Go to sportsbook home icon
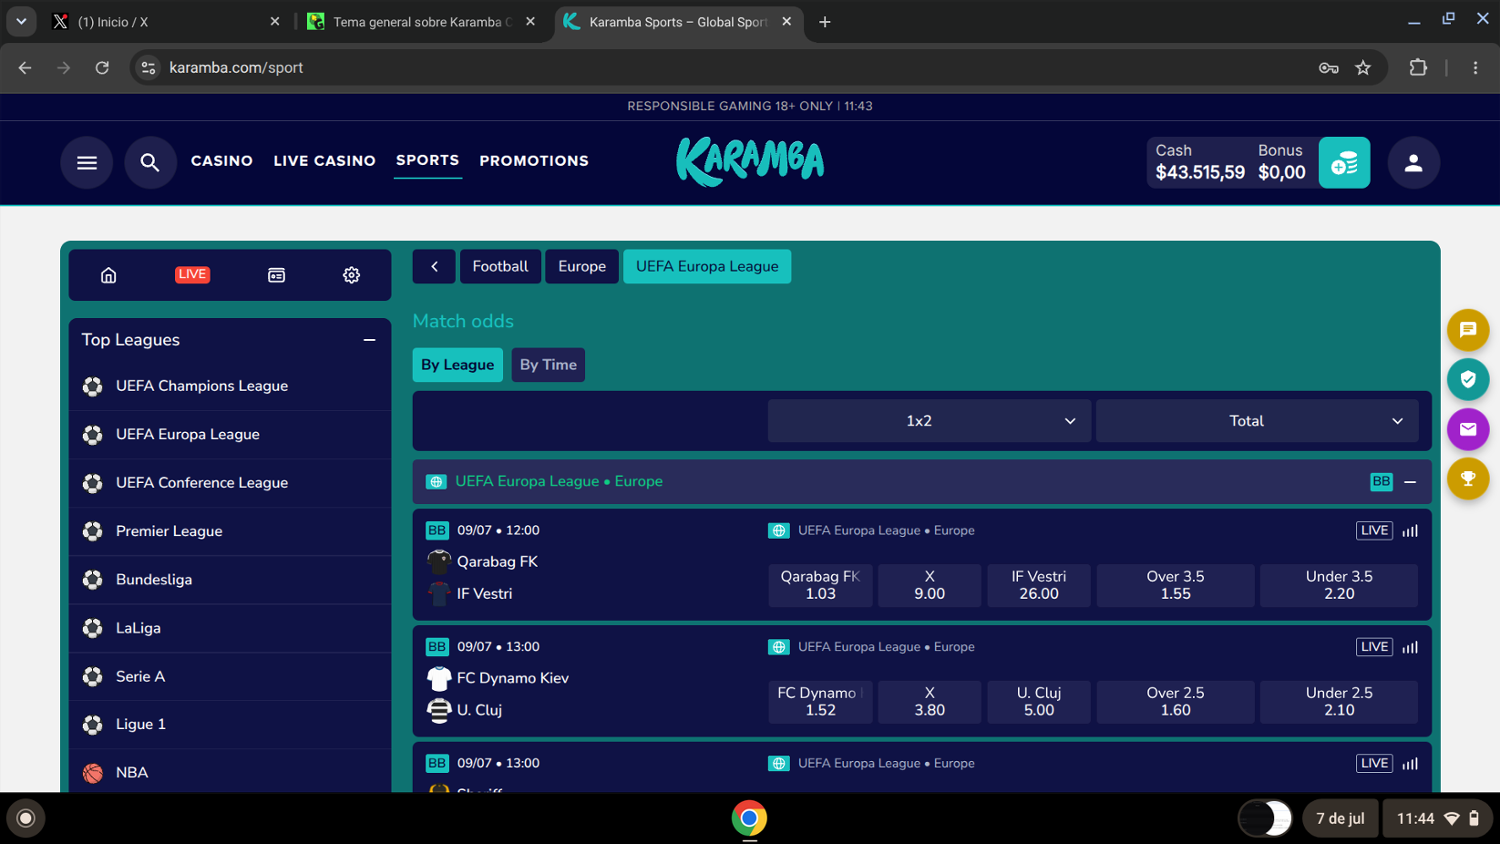 109,275
